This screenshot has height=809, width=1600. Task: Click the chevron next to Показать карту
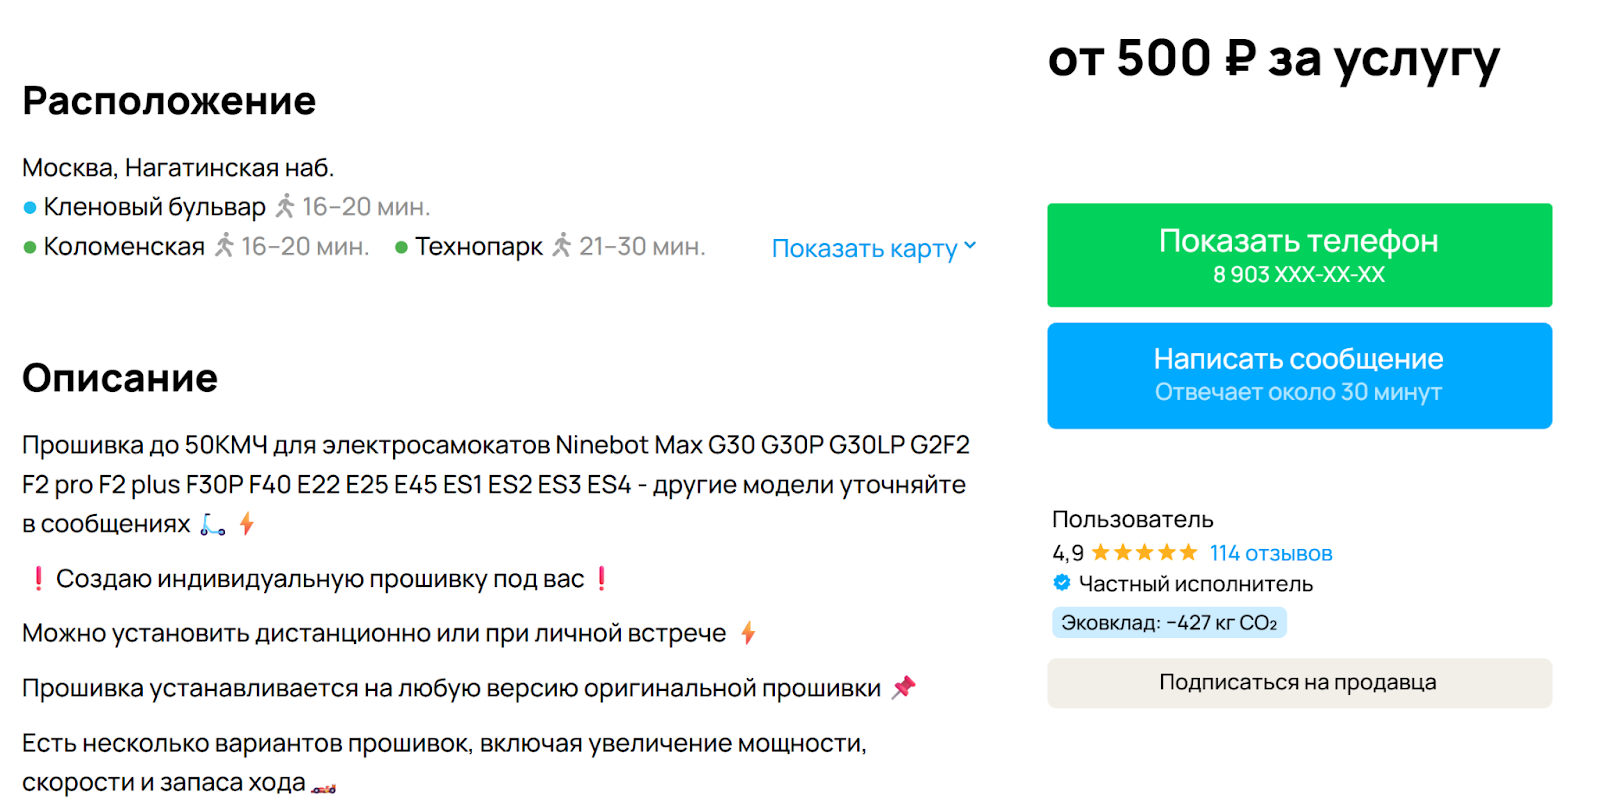[x=970, y=246]
